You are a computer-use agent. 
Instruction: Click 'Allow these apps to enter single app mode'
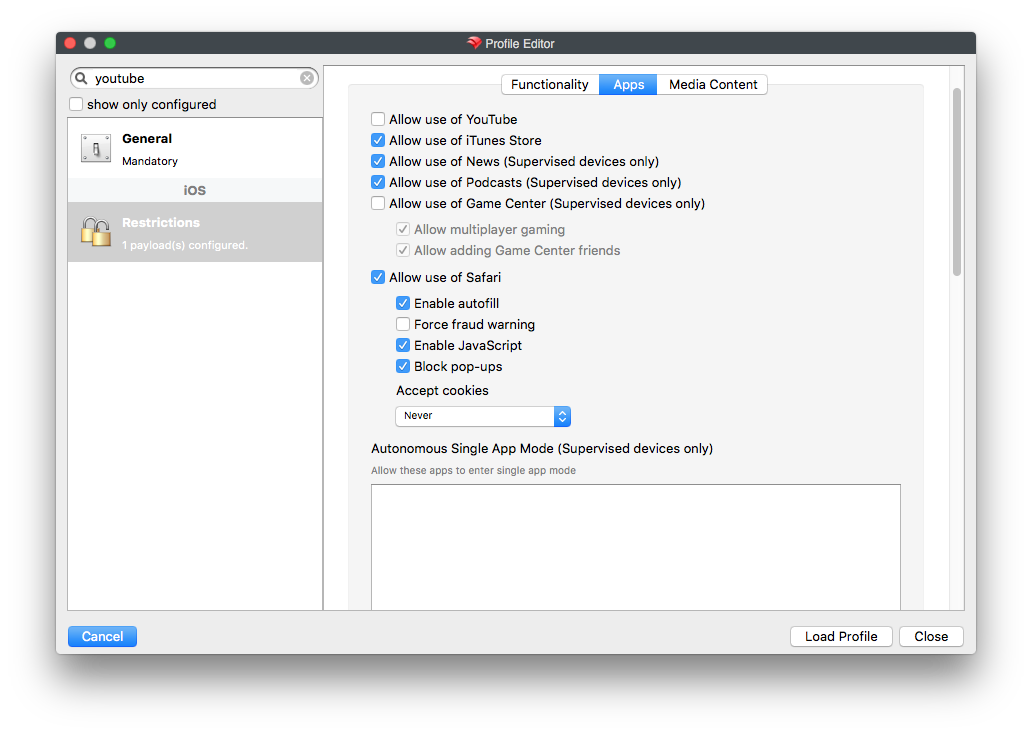[x=473, y=471]
